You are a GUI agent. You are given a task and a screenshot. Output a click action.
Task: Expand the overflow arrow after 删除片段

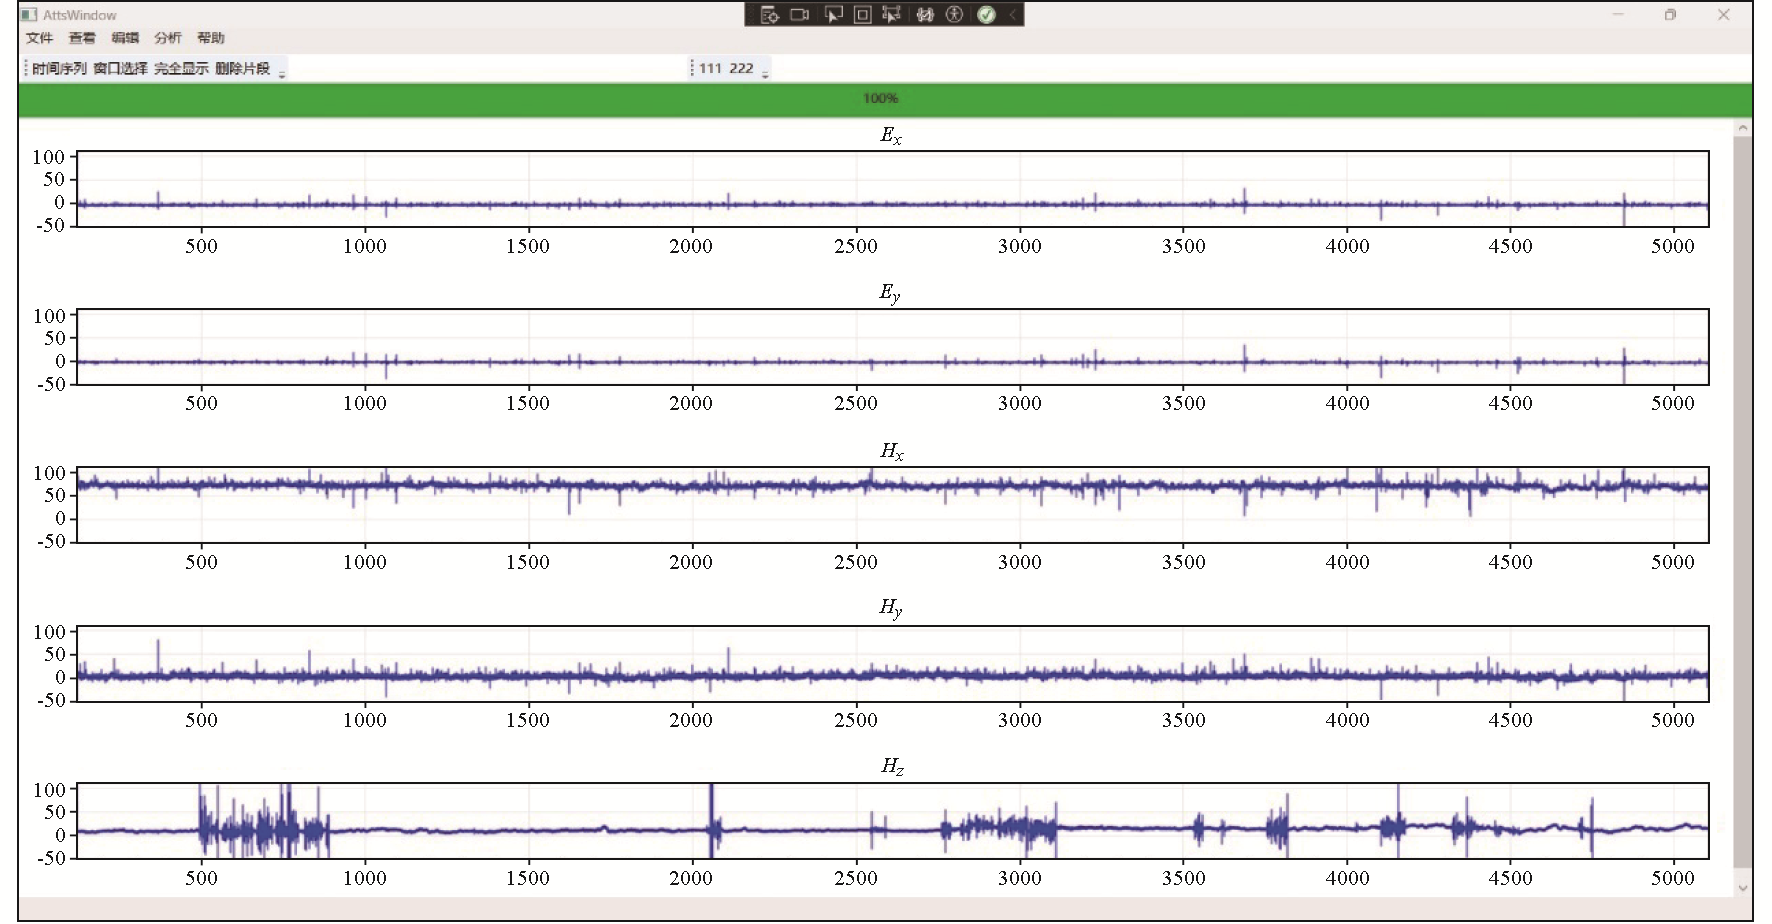(282, 71)
